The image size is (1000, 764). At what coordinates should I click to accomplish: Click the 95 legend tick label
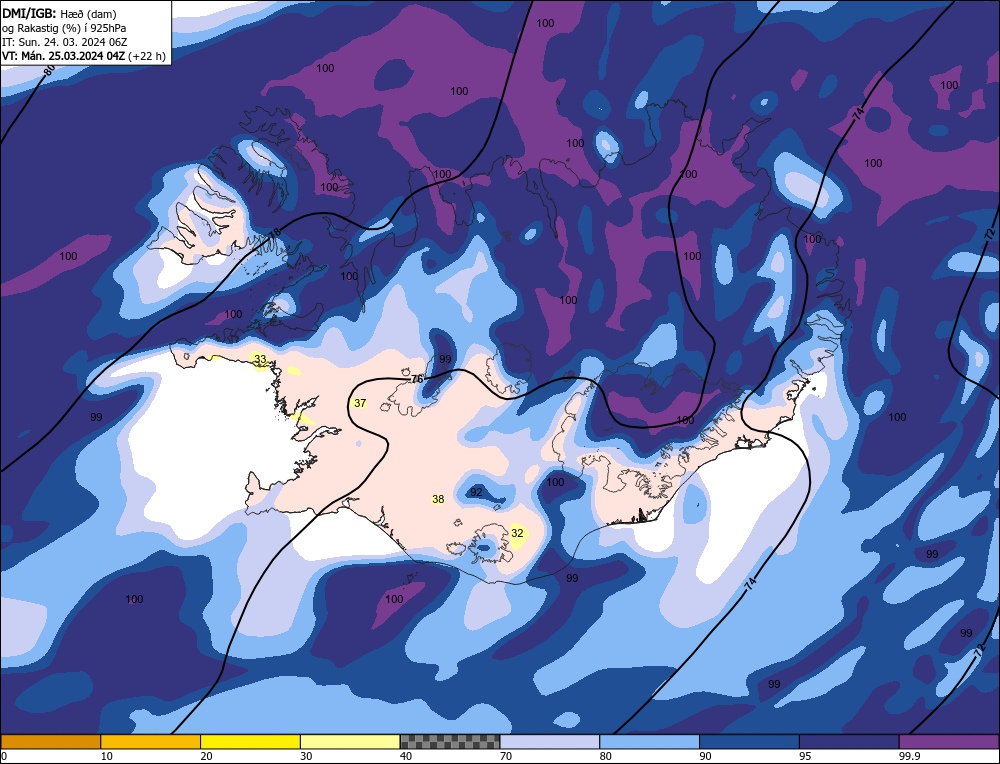click(805, 756)
